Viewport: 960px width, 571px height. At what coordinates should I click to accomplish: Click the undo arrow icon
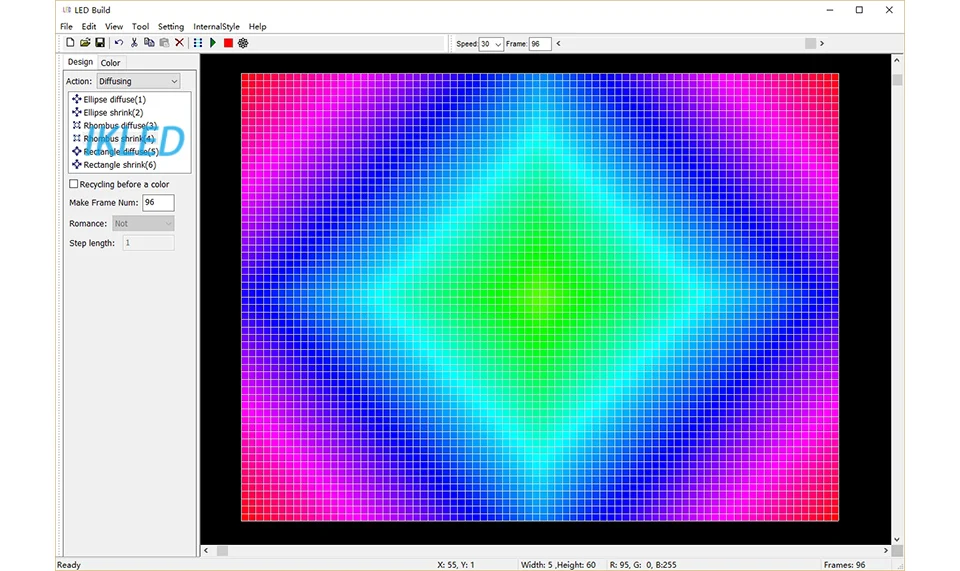119,43
